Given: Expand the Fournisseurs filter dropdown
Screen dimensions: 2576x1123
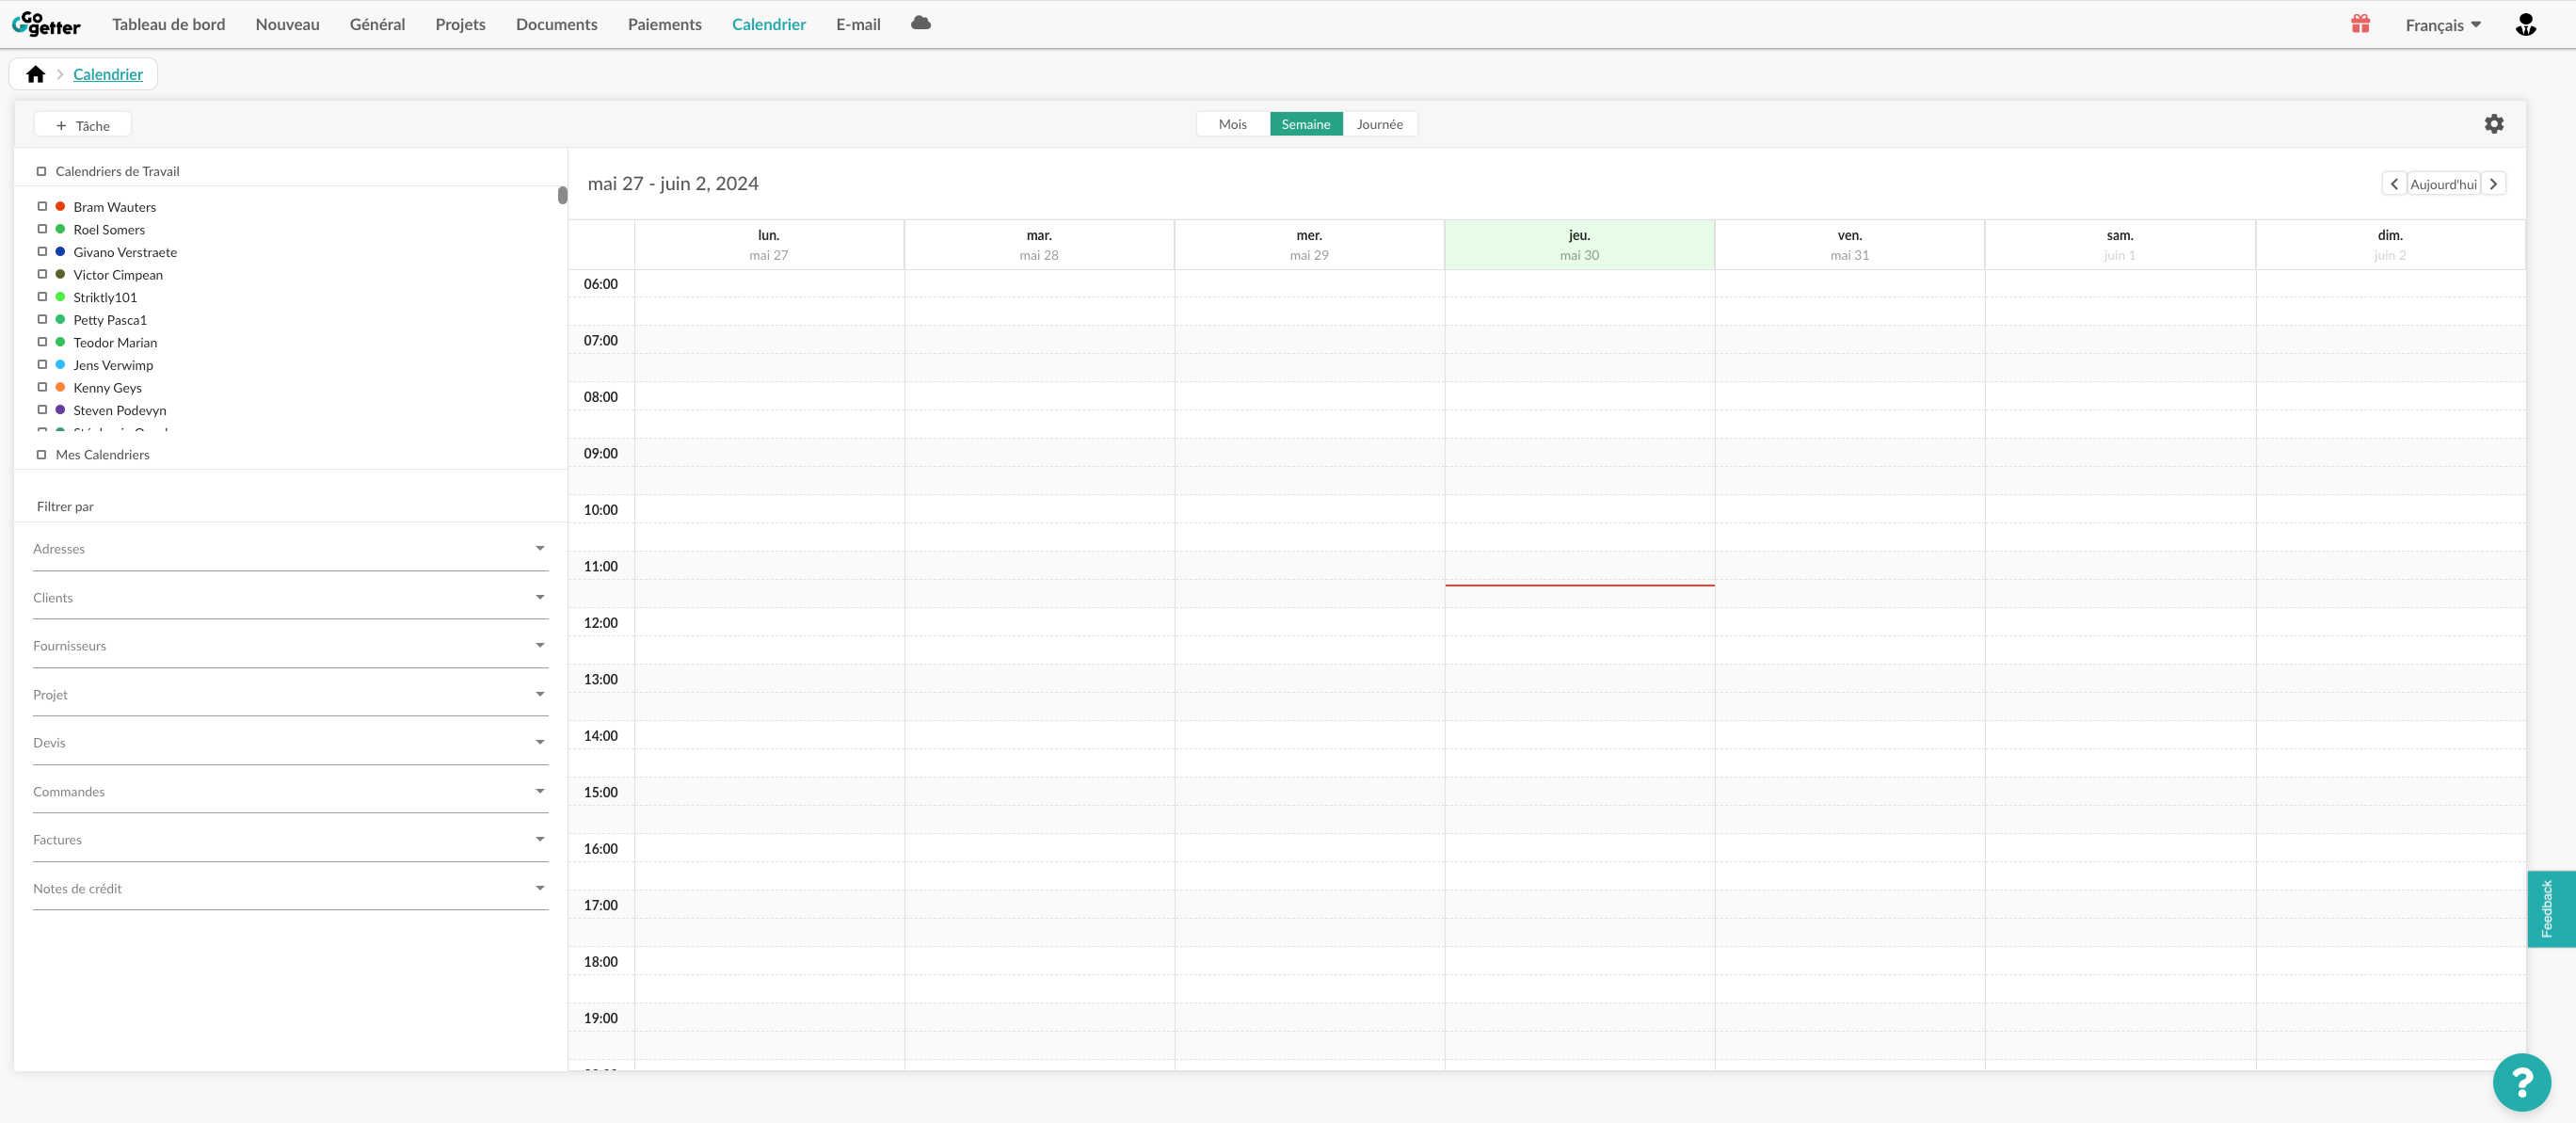Looking at the screenshot, I should click(x=290, y=646).
